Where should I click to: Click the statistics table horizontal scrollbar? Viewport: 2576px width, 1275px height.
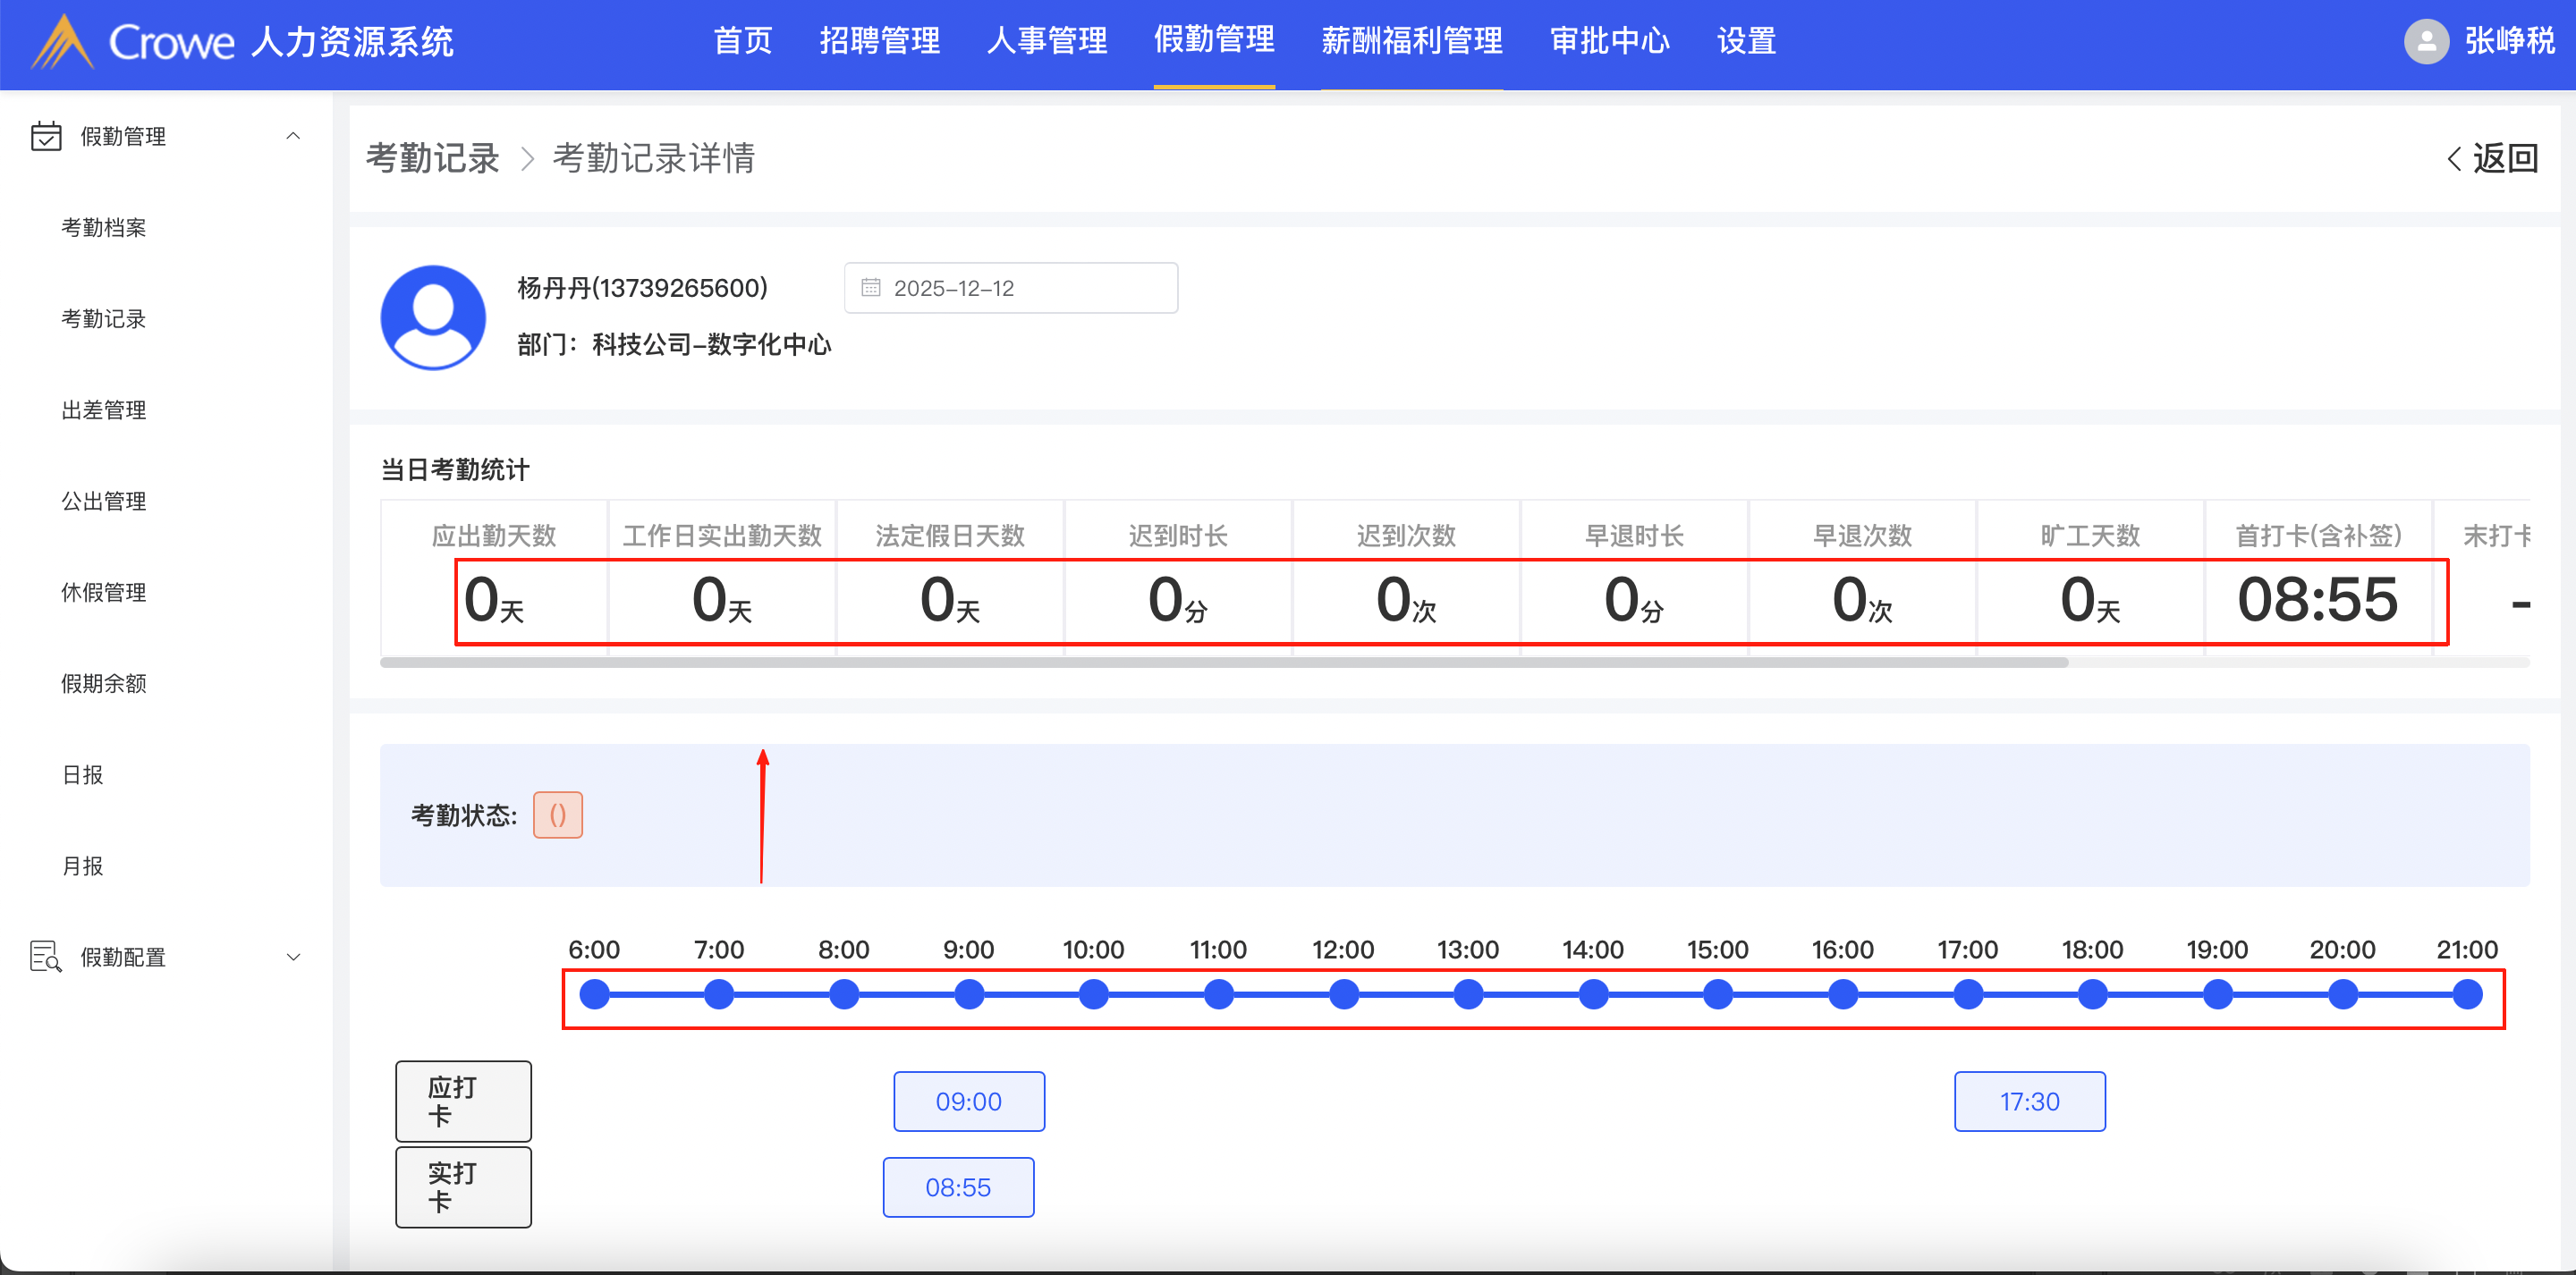[x=1222, y=662]
